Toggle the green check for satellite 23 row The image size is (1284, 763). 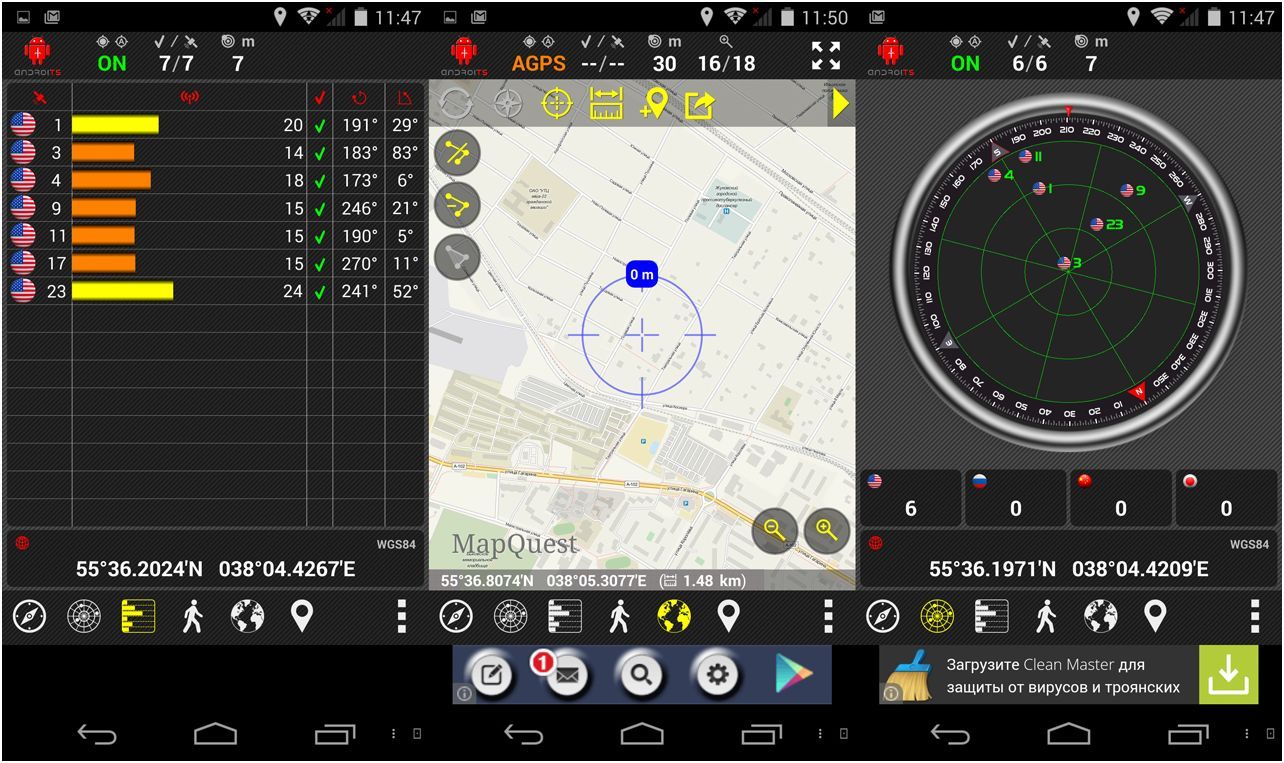point(320,292)
